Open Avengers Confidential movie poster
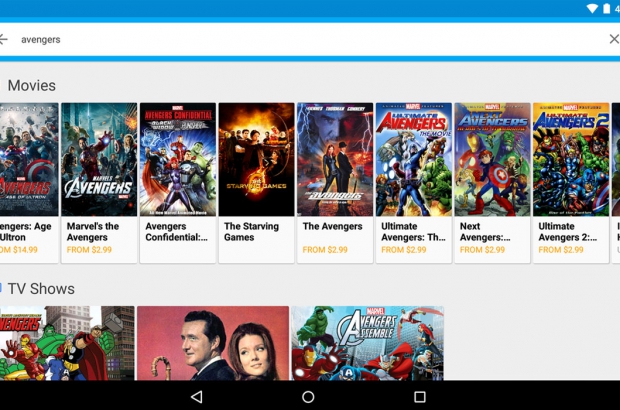 coord(178,159)
